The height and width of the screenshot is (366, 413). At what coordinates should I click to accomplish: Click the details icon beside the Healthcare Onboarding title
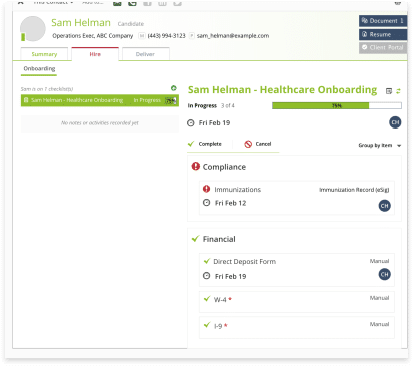389,91
